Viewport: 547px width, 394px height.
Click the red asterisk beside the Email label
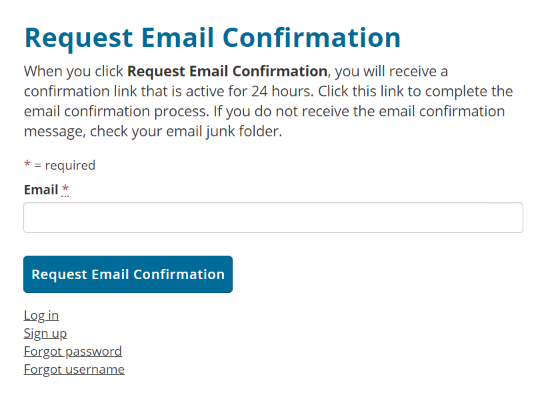click(x=65, y=189)
